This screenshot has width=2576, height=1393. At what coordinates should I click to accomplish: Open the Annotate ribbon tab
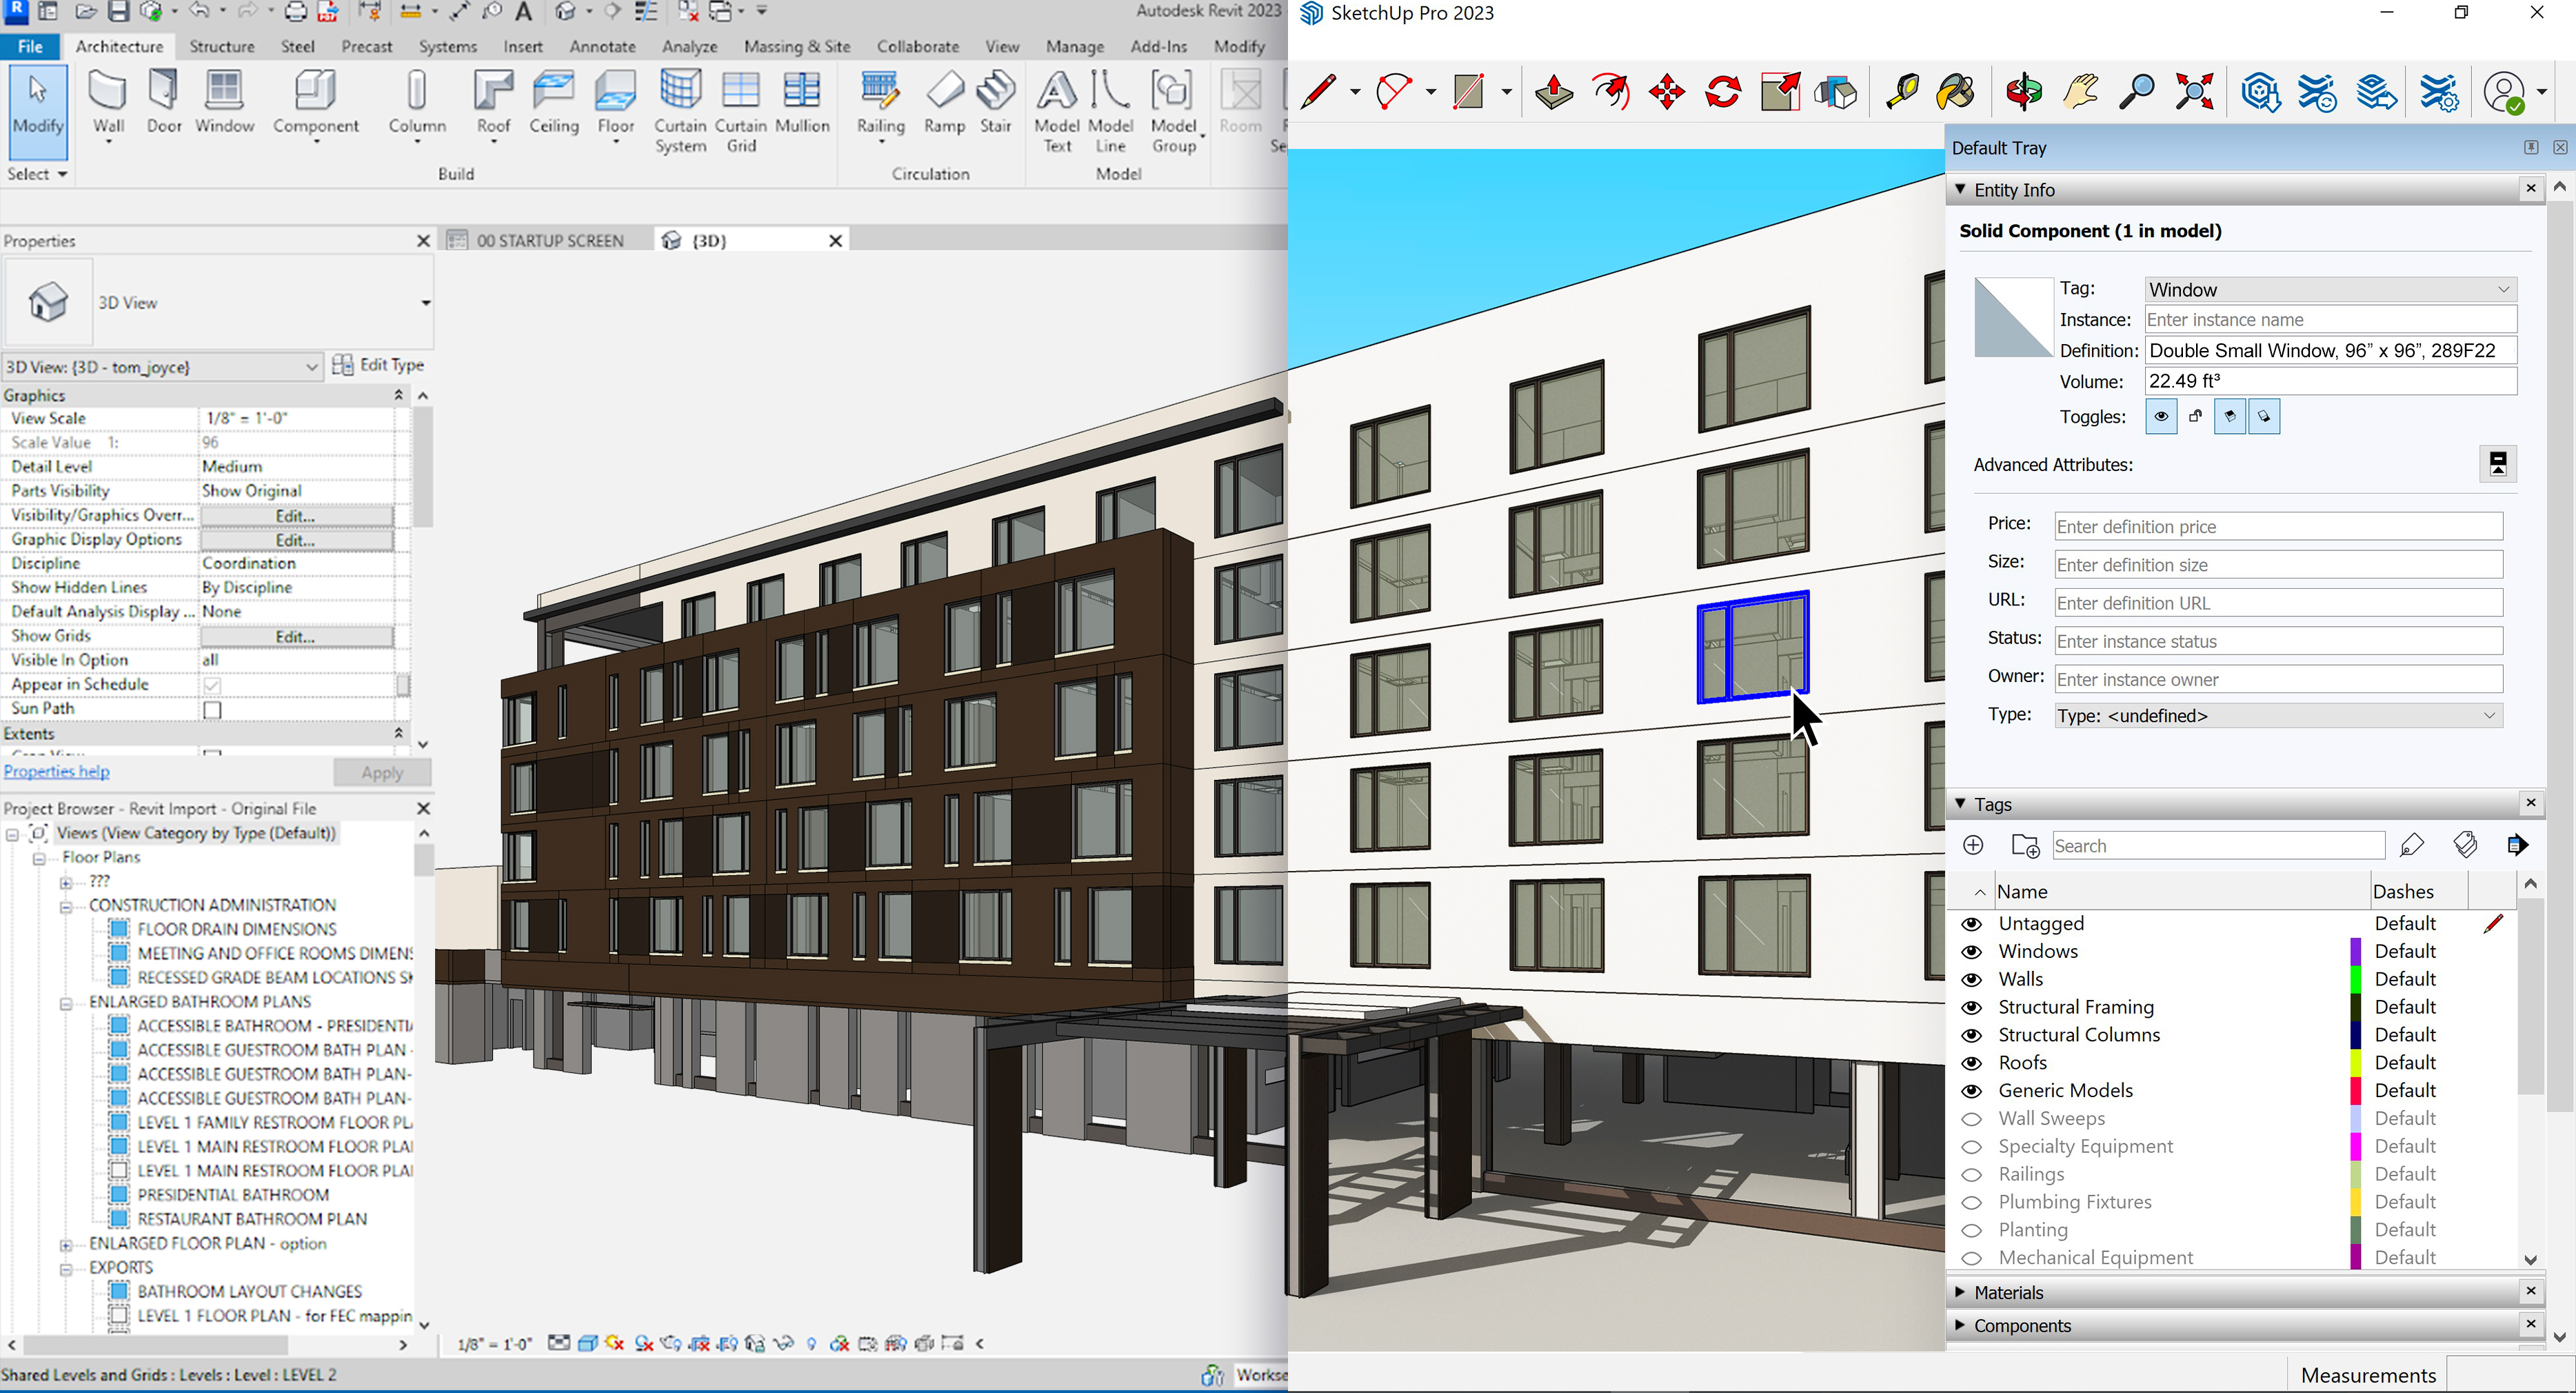click(x=602, y=46)
